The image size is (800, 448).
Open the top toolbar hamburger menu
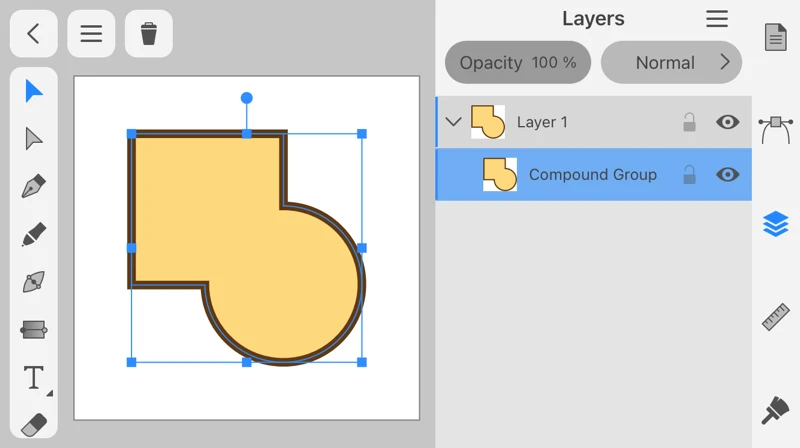click(x=91, y=34)
